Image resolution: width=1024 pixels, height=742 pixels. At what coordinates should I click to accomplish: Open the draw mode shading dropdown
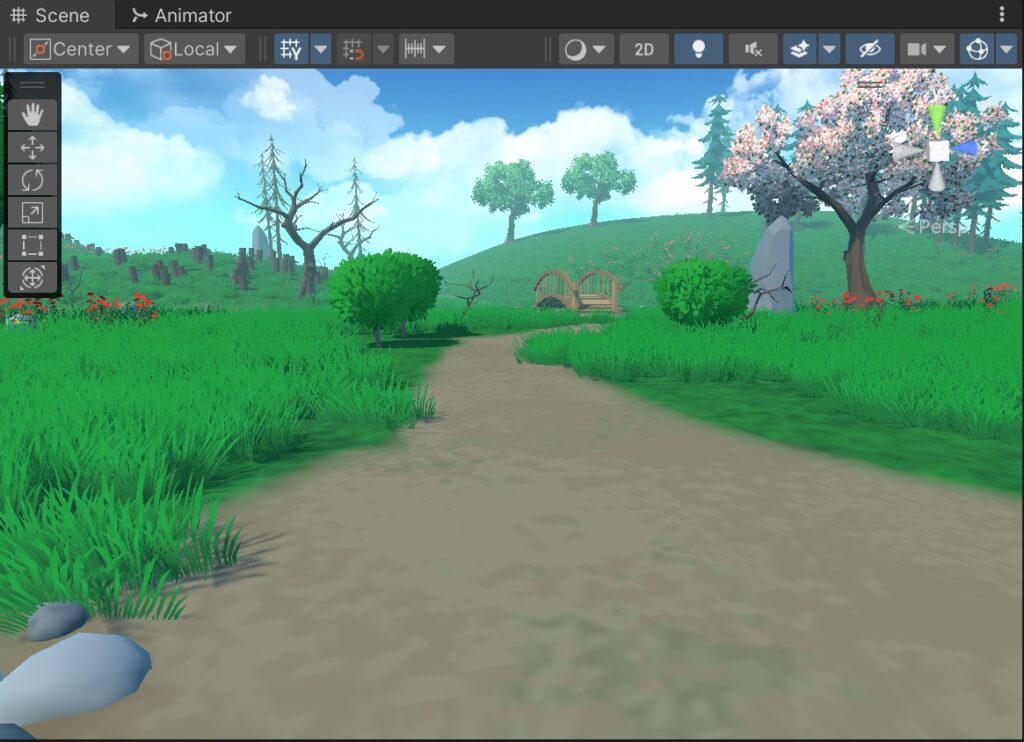coord(585,49)
